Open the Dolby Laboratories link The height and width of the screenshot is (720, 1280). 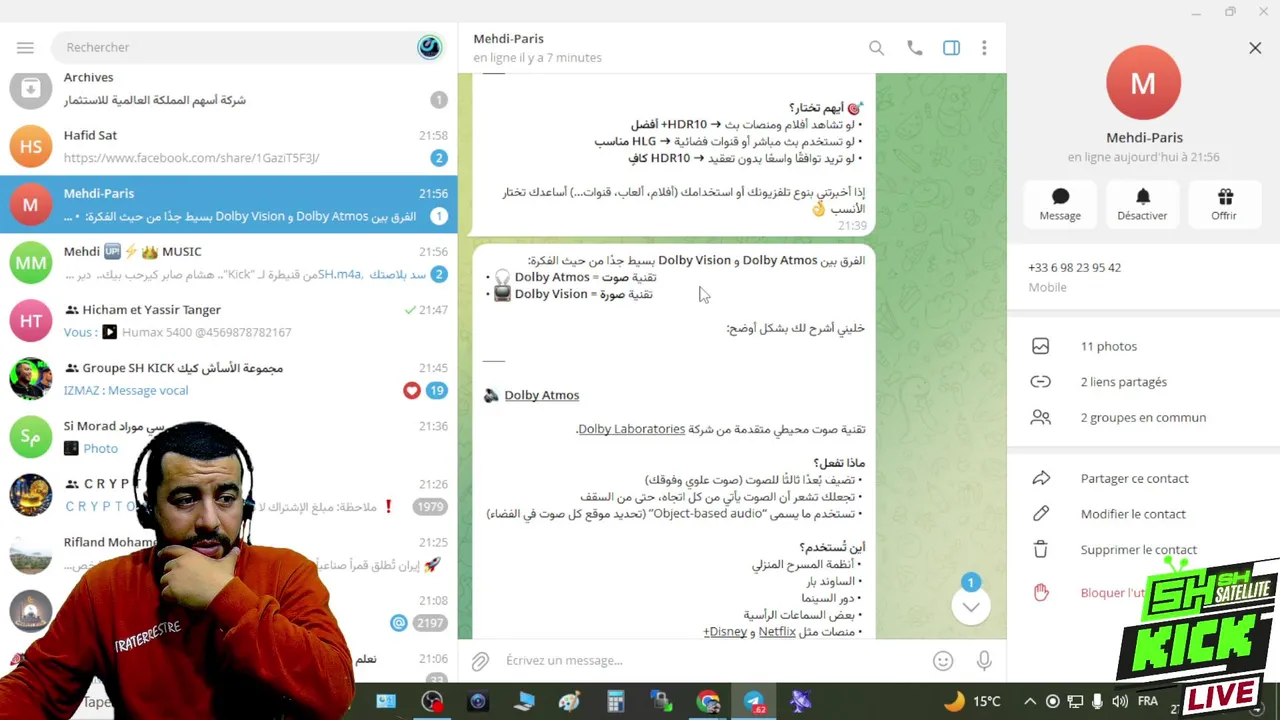pos(632,429)
